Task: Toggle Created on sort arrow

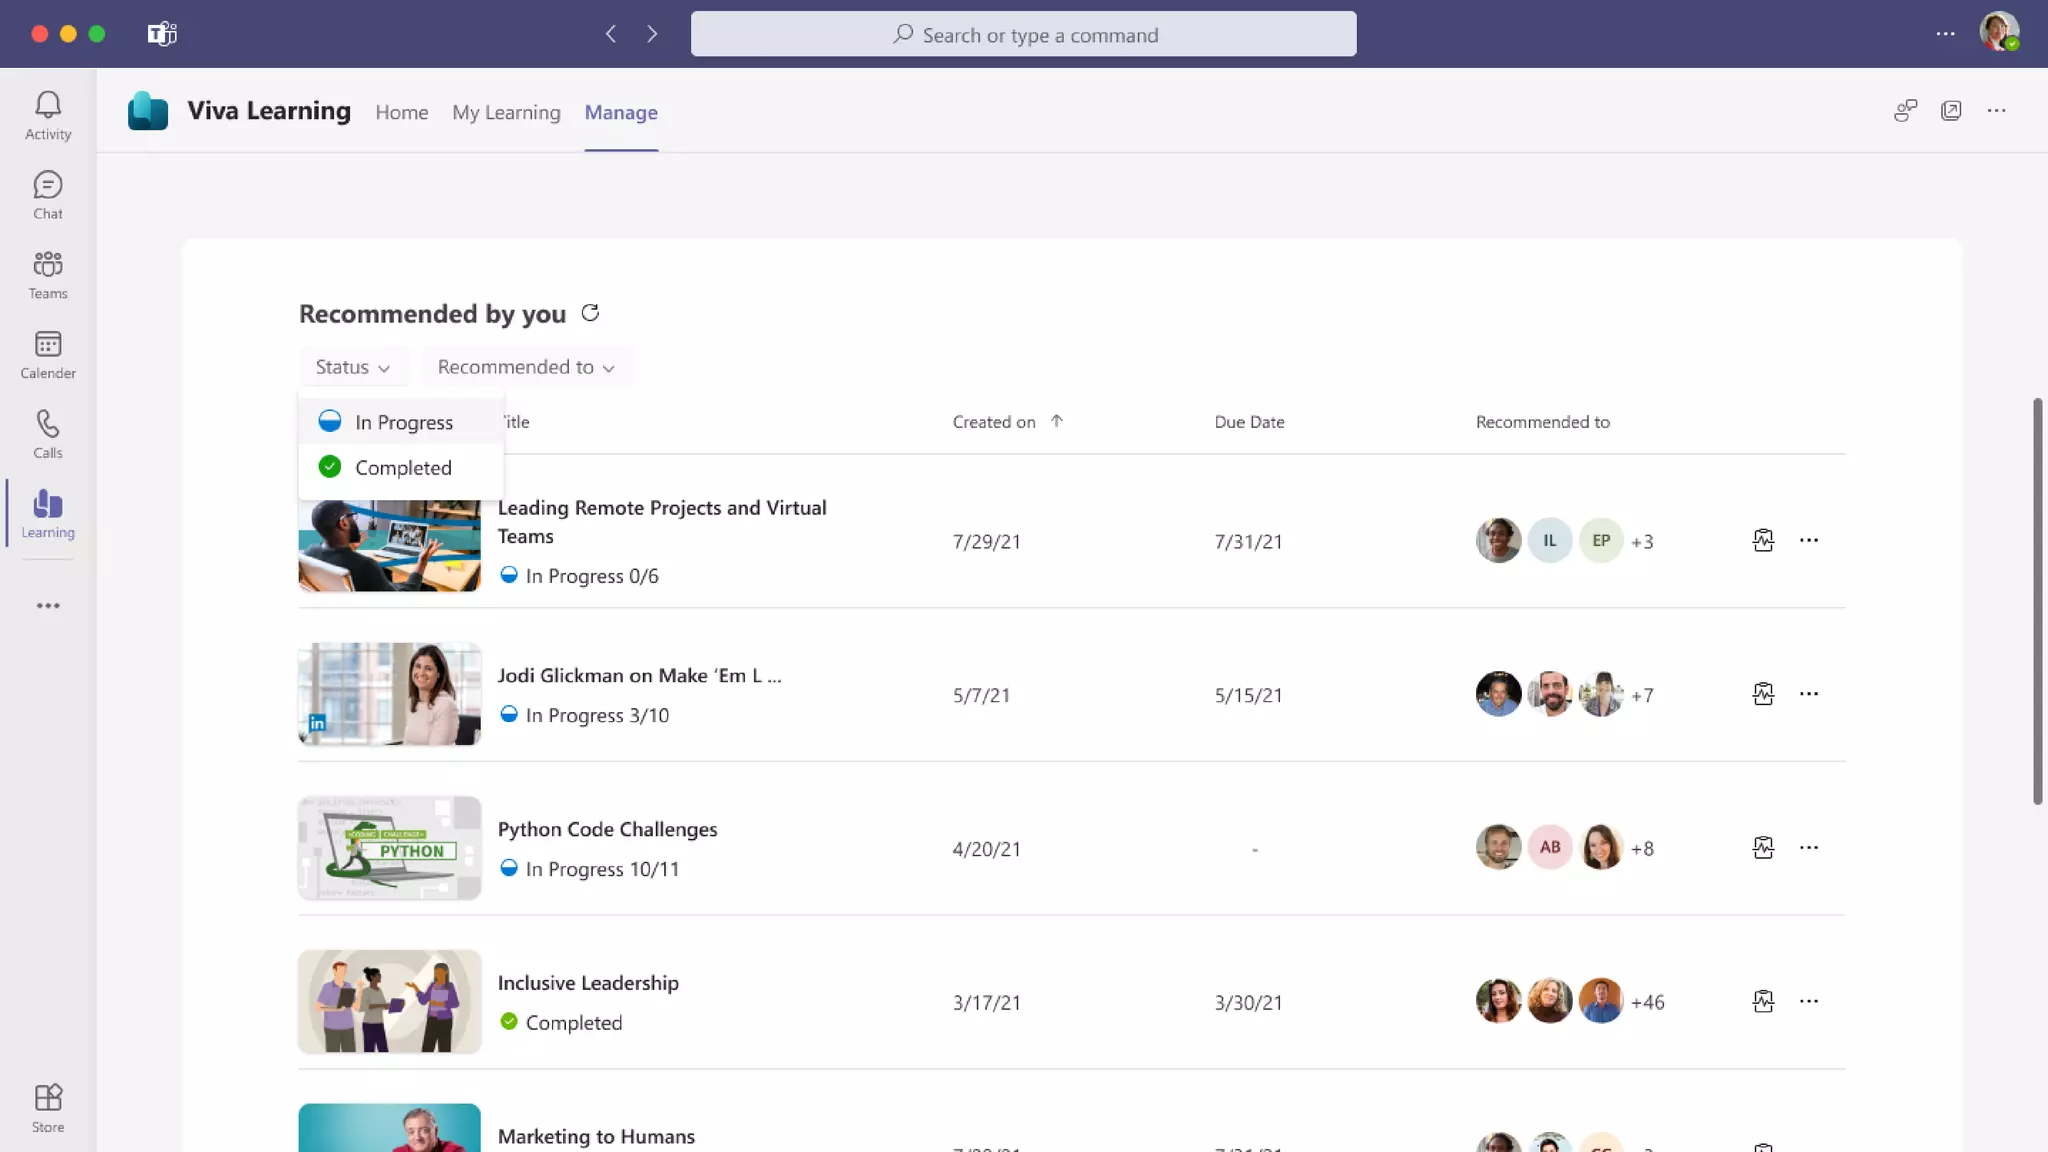Action: (1056, 421)
